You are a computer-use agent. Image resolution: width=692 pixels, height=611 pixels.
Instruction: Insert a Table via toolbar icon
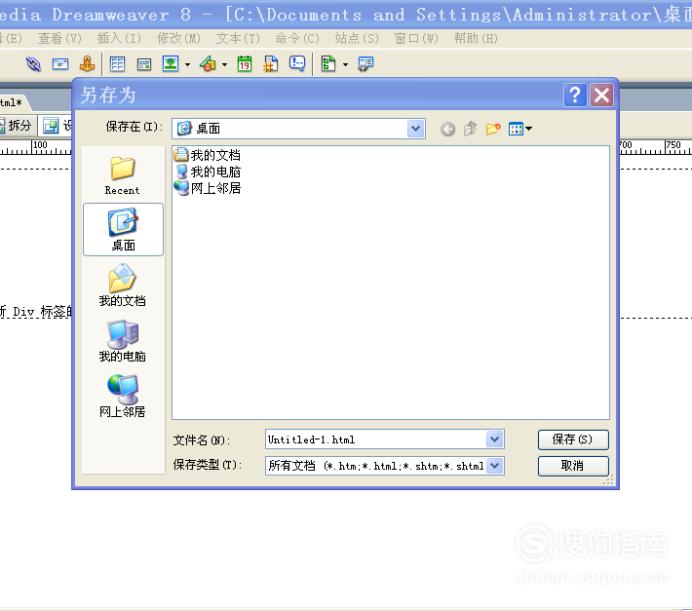117,64
